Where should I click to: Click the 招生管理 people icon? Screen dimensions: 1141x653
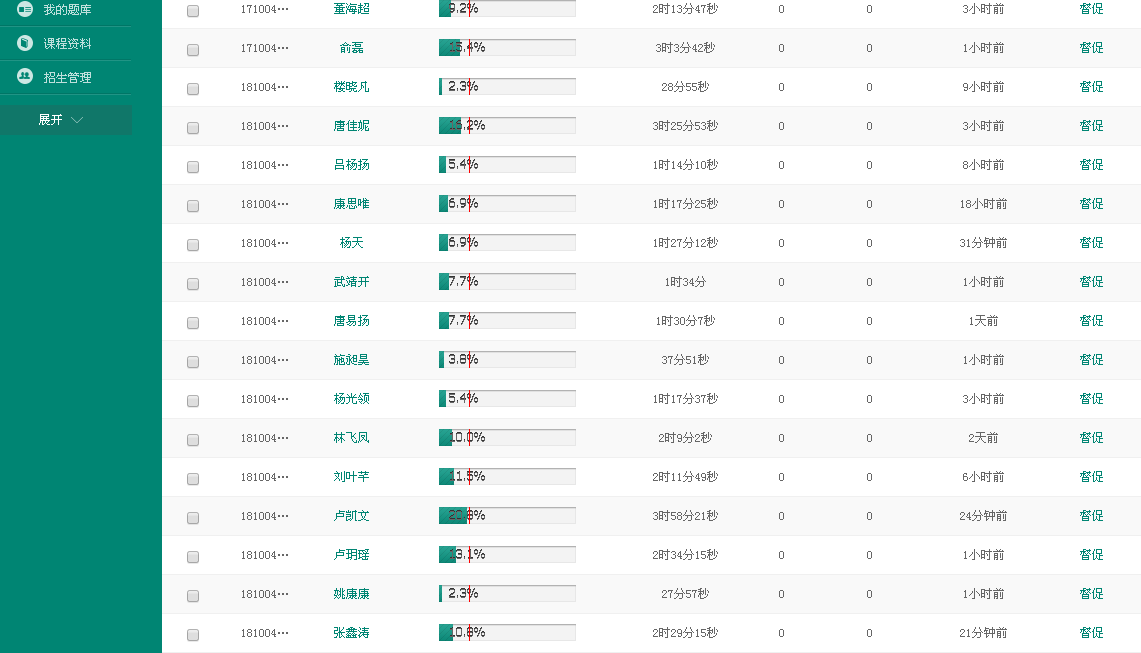(x=25, y=77)
